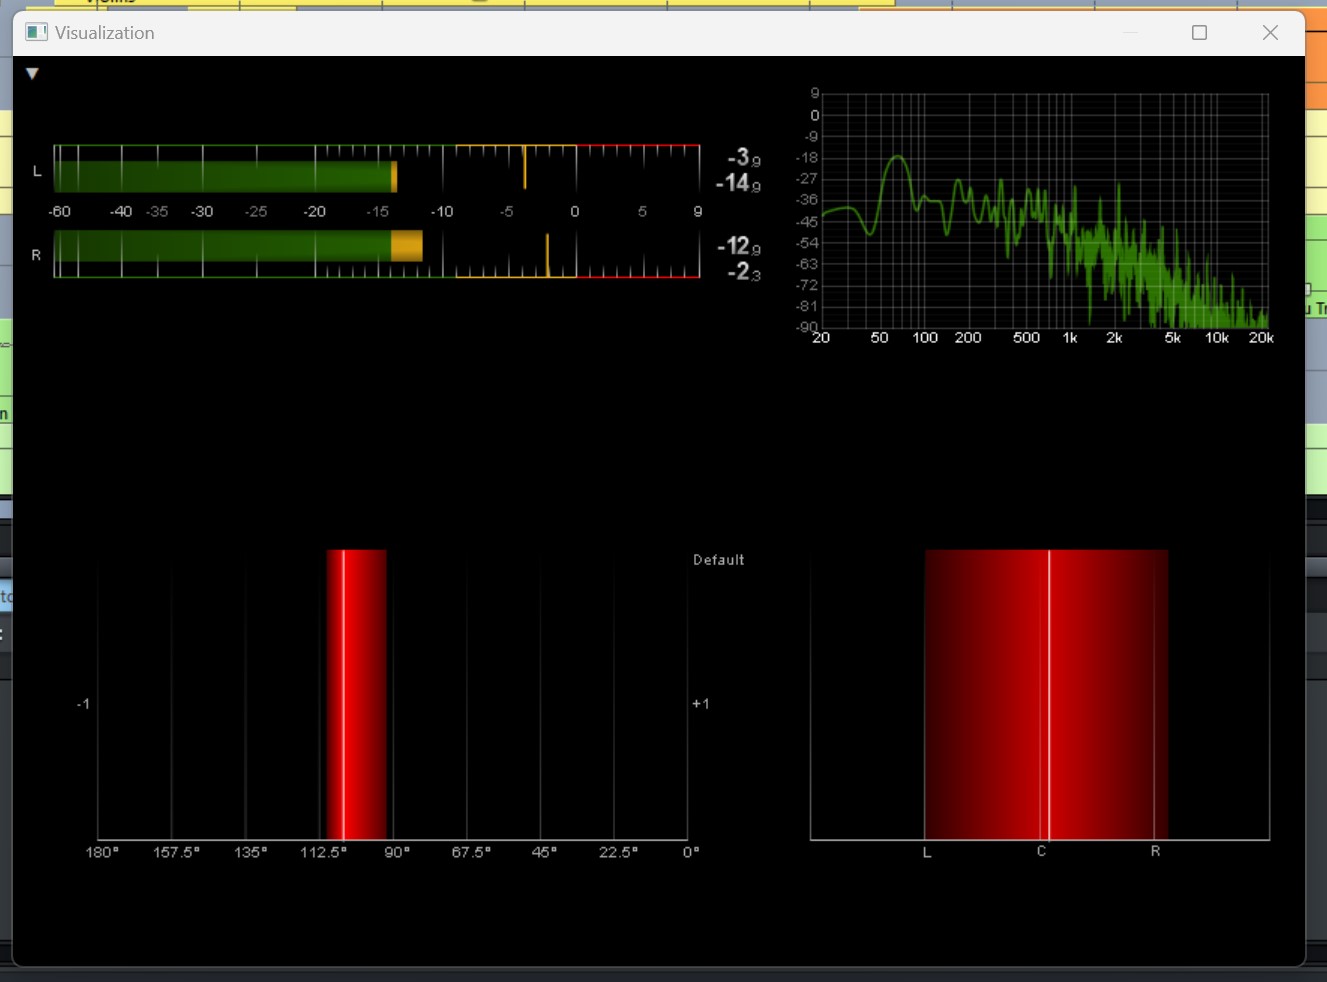Click the Visualization window title icon
This screenshot has height=982, width=1327.
36,32
